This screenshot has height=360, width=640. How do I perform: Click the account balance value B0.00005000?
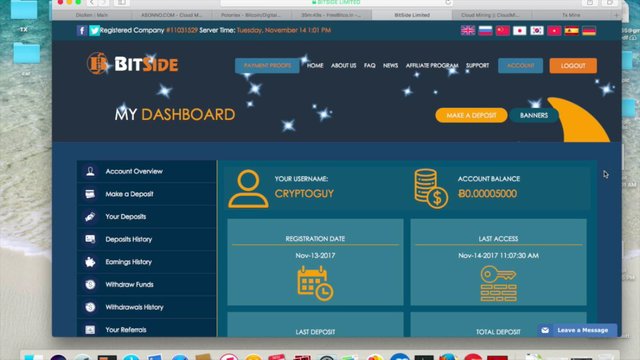tap(487, 194)
